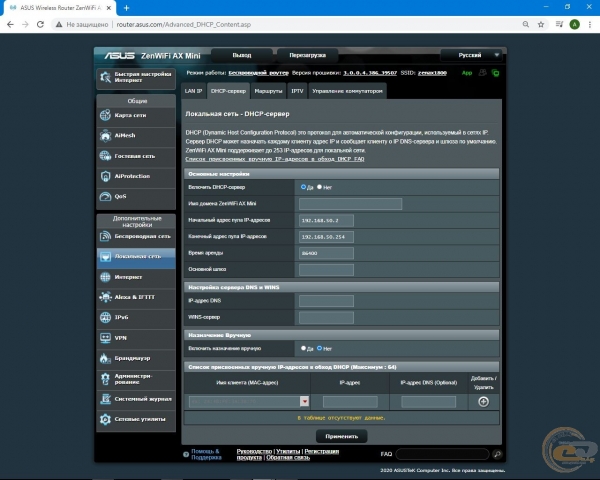600x480 pixels.
Task: Open the Network Map (Карта сети) icon
Action: [105, 115]
